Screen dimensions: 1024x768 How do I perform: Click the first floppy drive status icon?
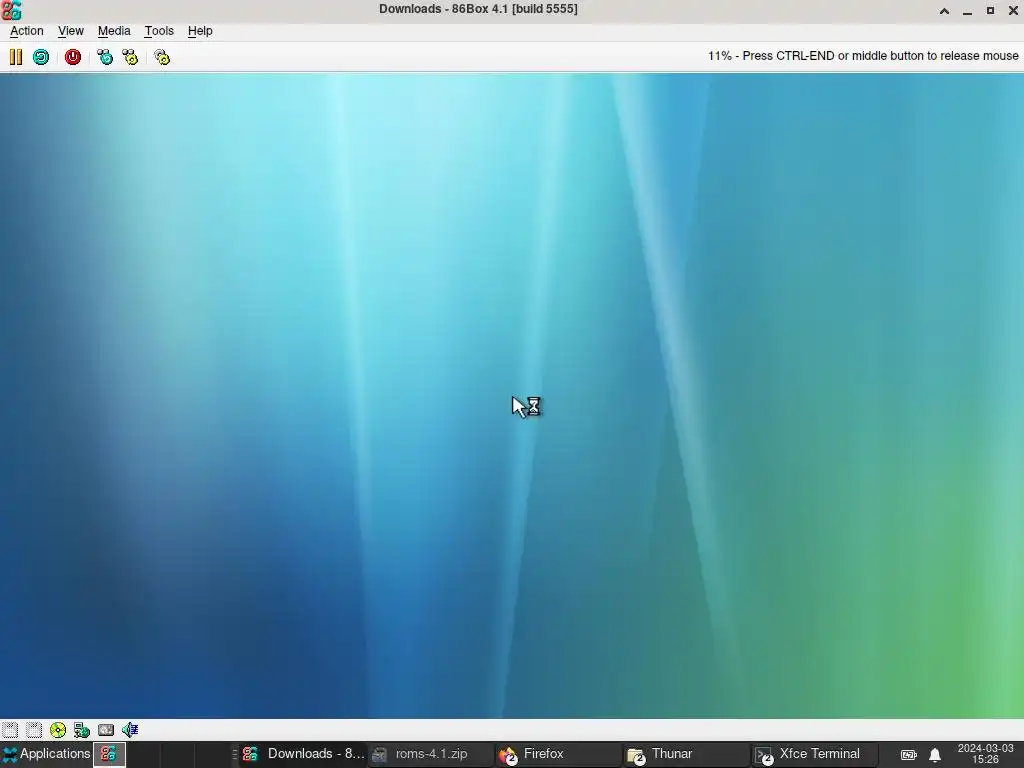click(10, 729)
